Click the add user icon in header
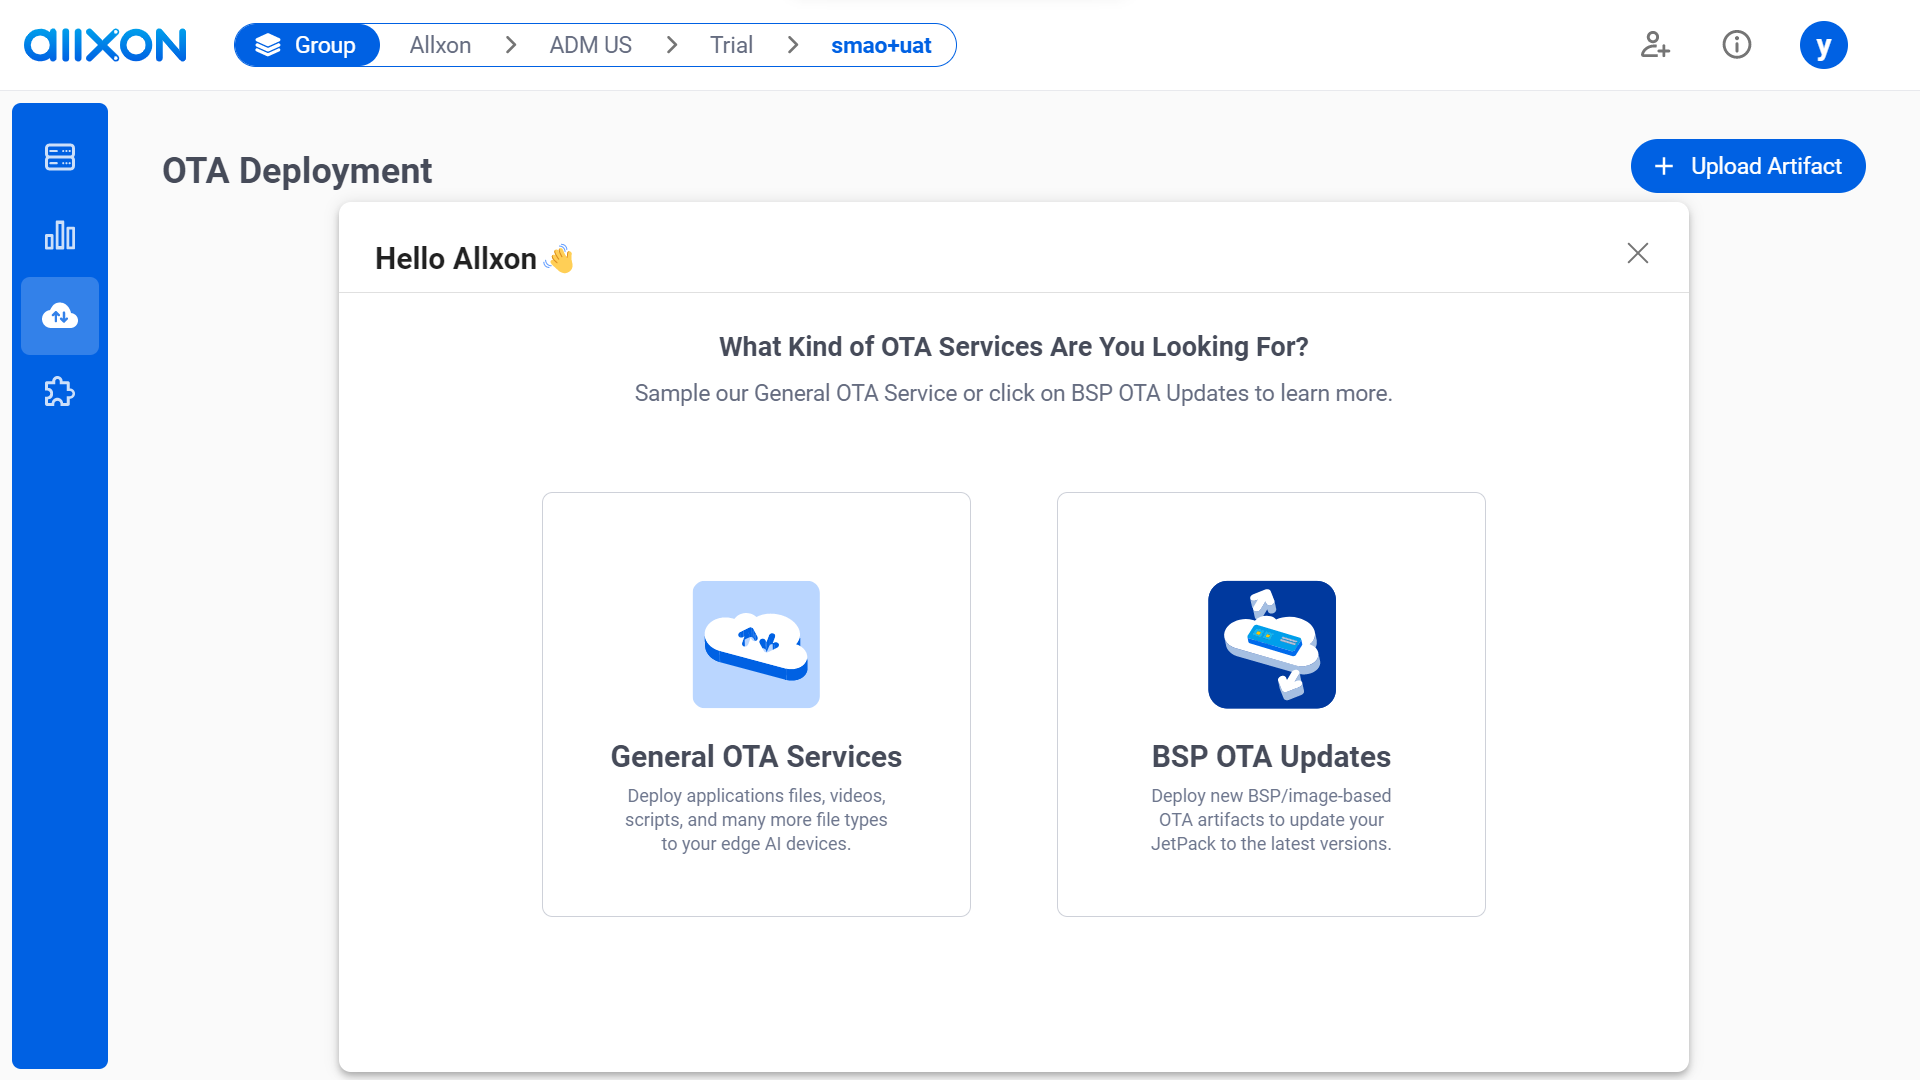The image size is (1920, 1080). [x=1655, y=45]
